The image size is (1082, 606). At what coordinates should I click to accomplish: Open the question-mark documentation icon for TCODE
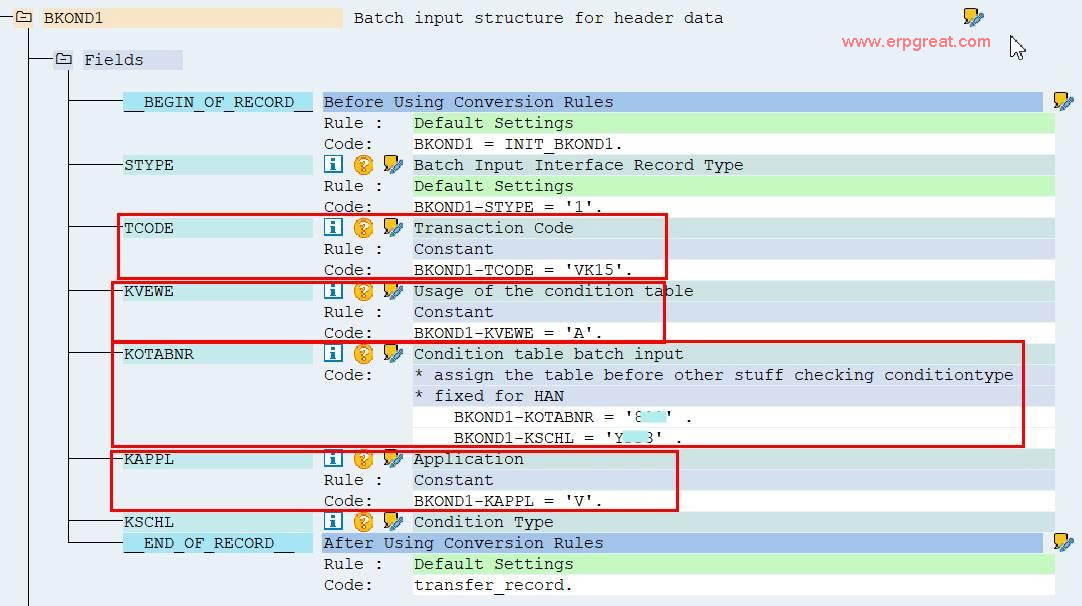363,227
